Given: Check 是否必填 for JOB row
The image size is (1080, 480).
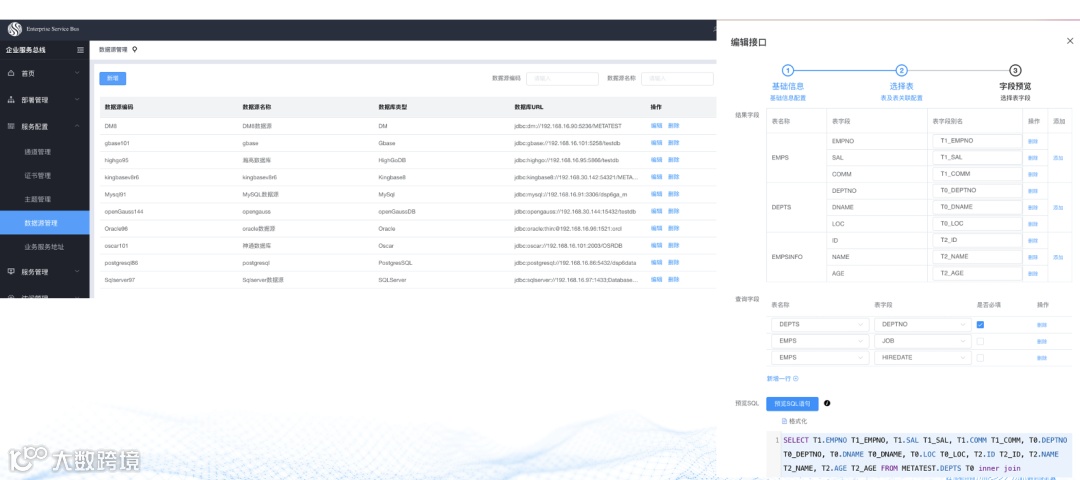Looking at the screenshot, I should point(980,341).
